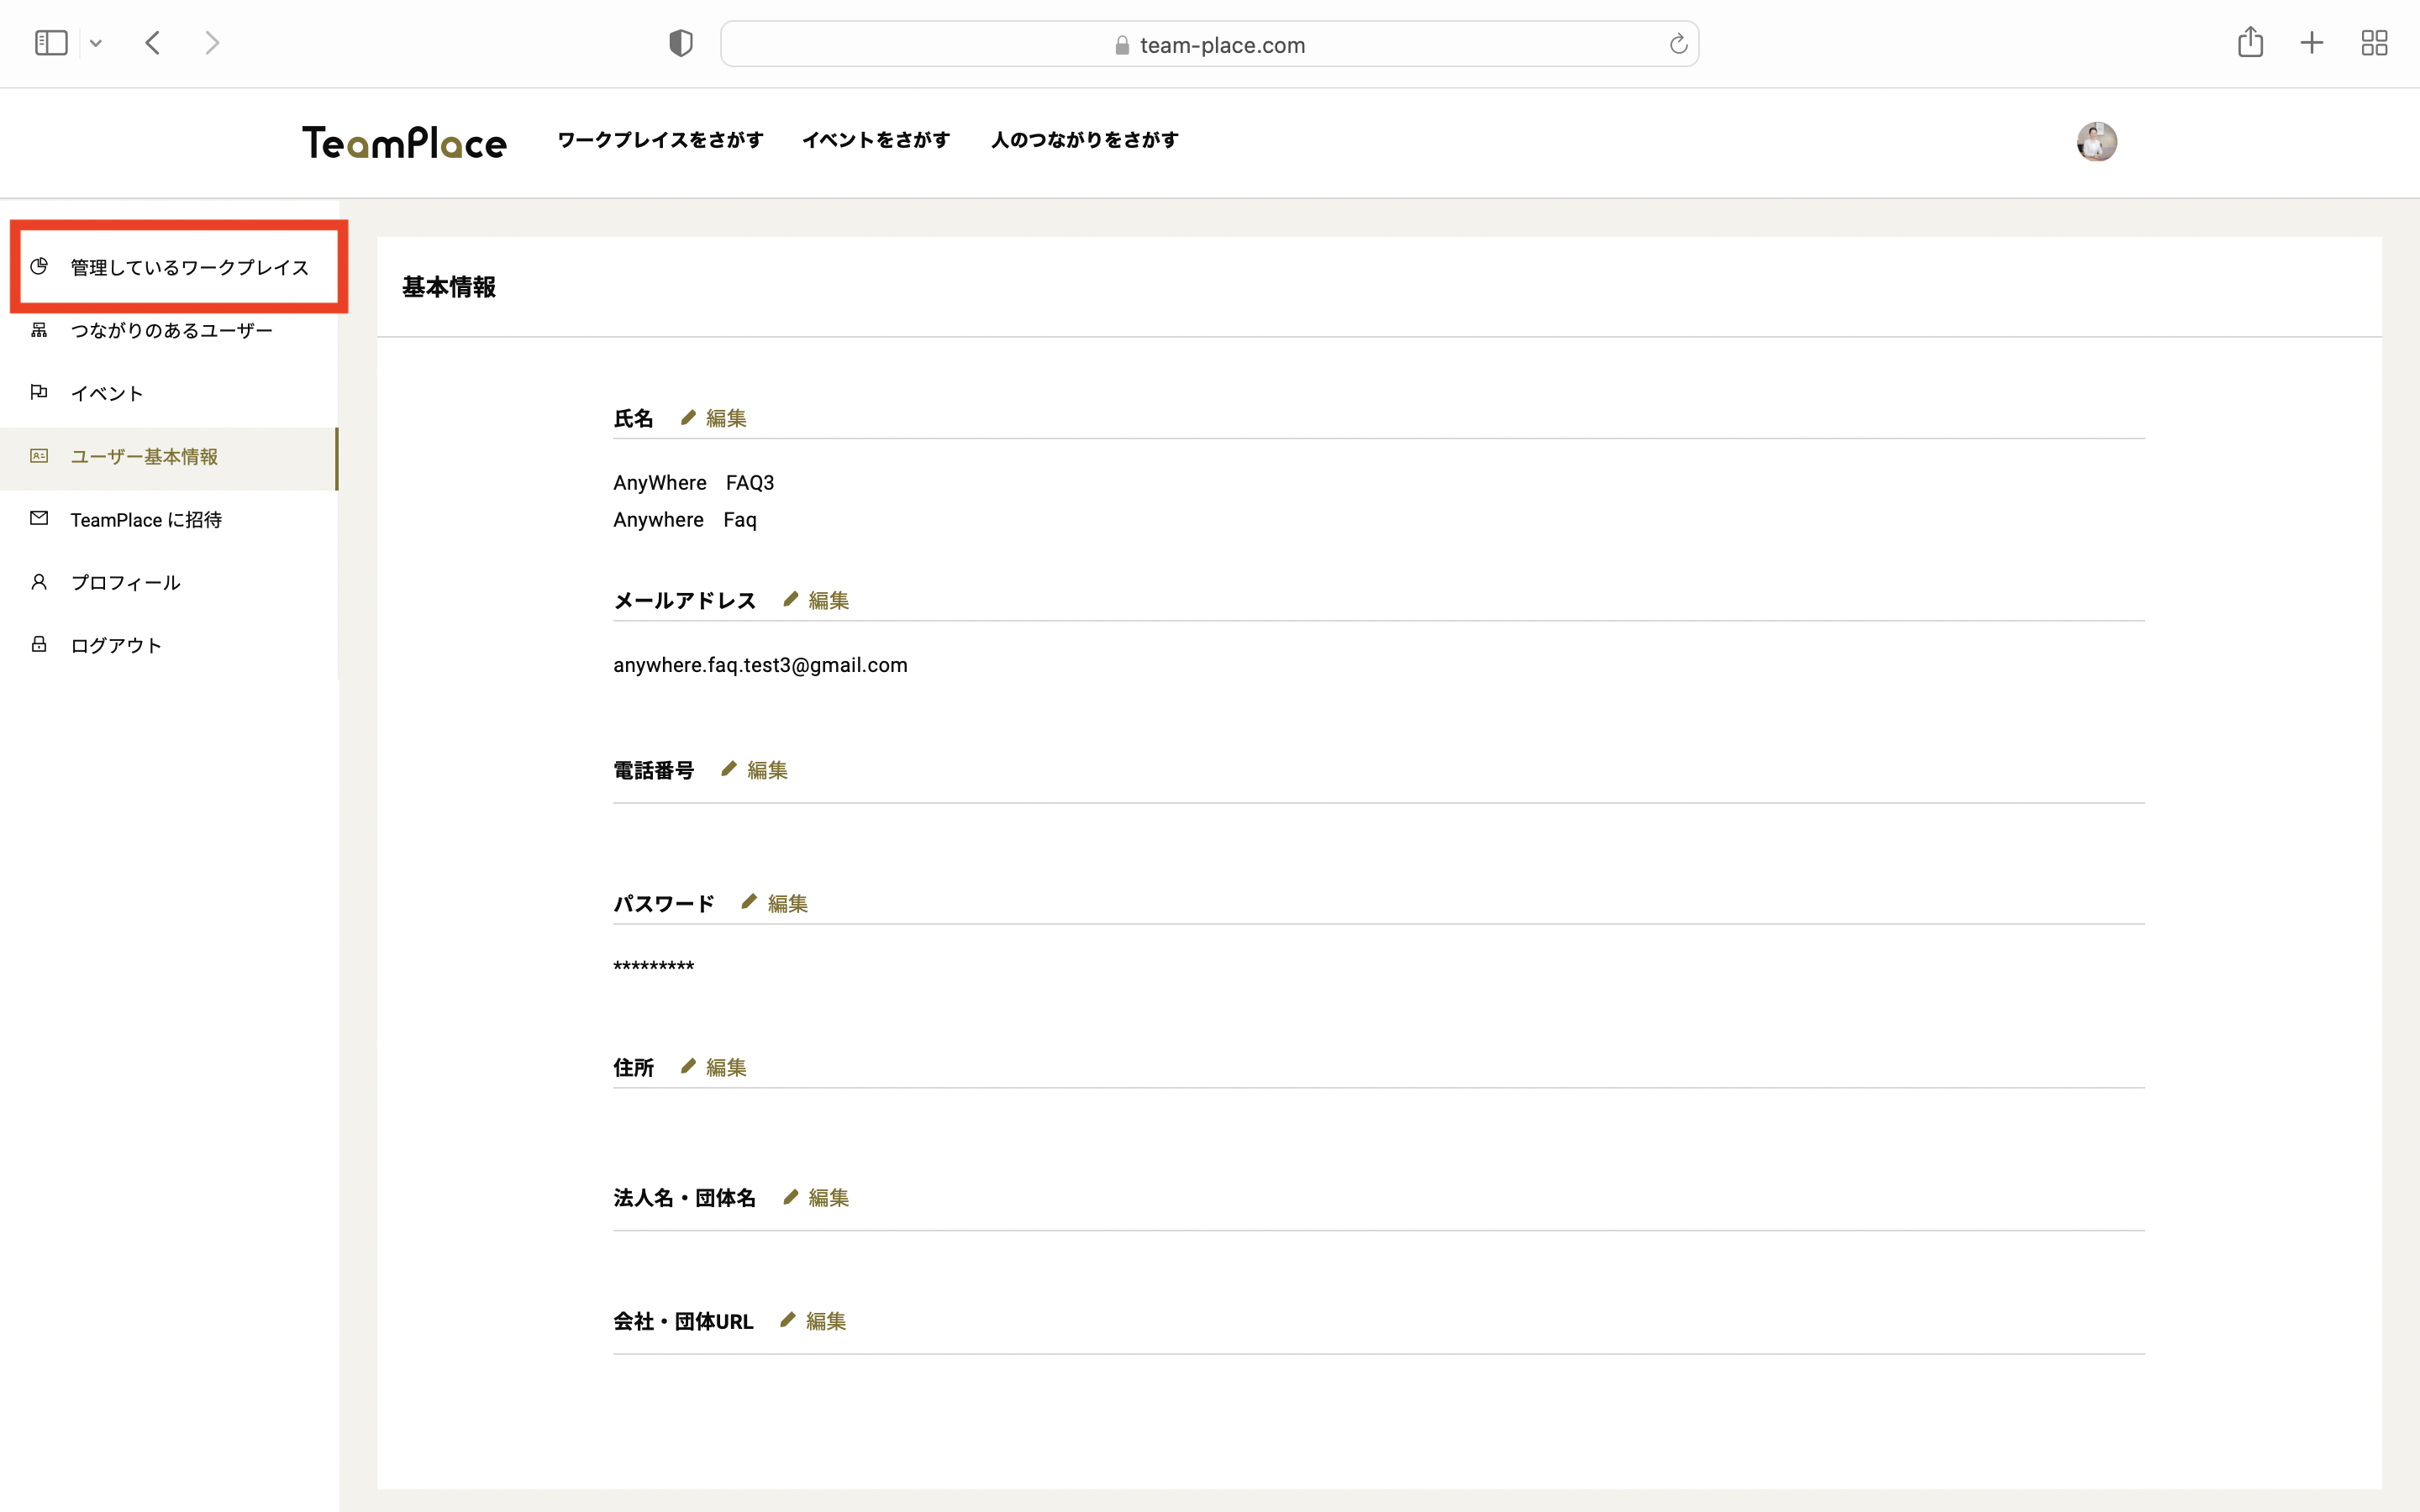The image size is (2420, 1512).
Task: Click the team-place.com address bar
Action: [1208, 45]
